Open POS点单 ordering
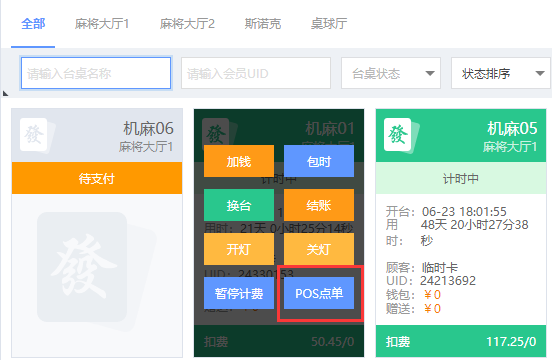Screen dimensions: 552x360 [x=319, y=293]
